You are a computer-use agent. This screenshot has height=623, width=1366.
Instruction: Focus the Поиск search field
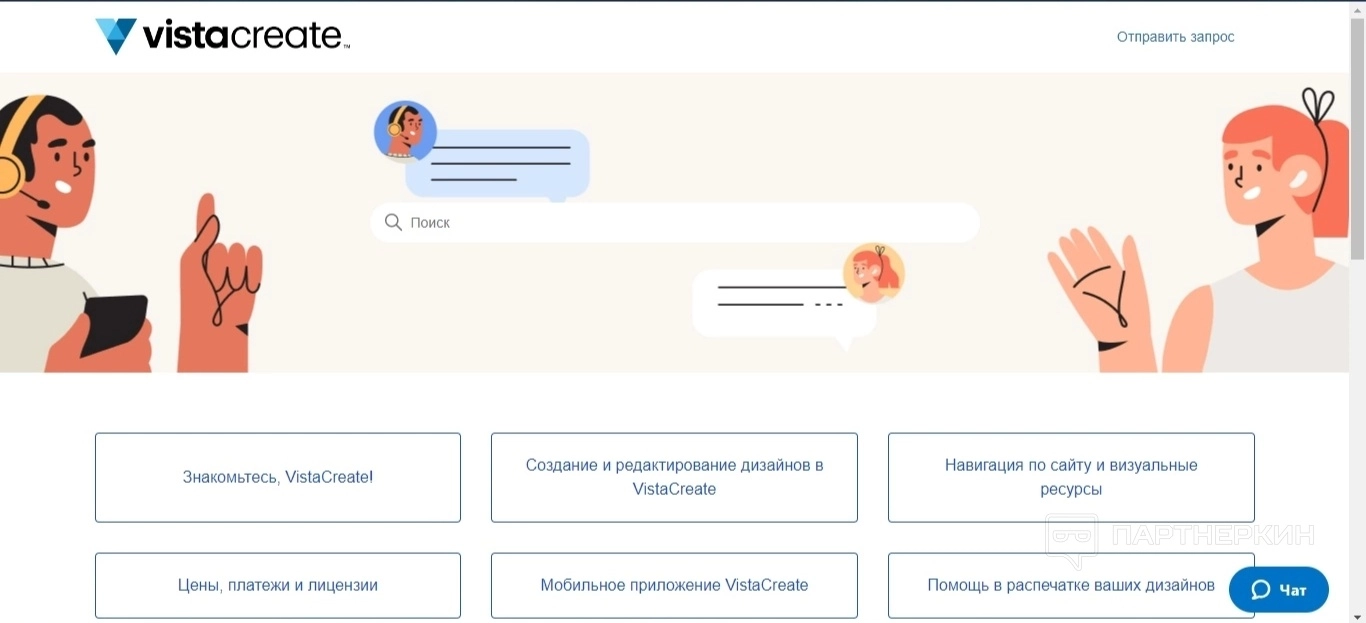tap(675, 222)
